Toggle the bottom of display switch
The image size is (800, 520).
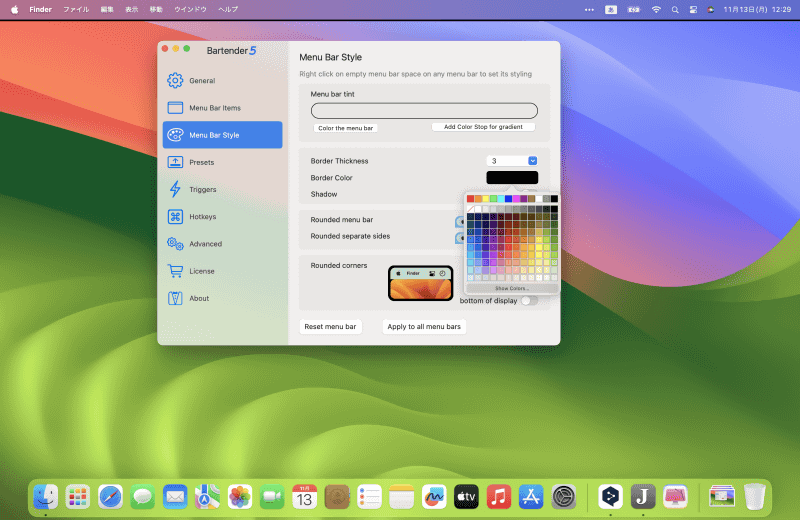tap(529, 301)
